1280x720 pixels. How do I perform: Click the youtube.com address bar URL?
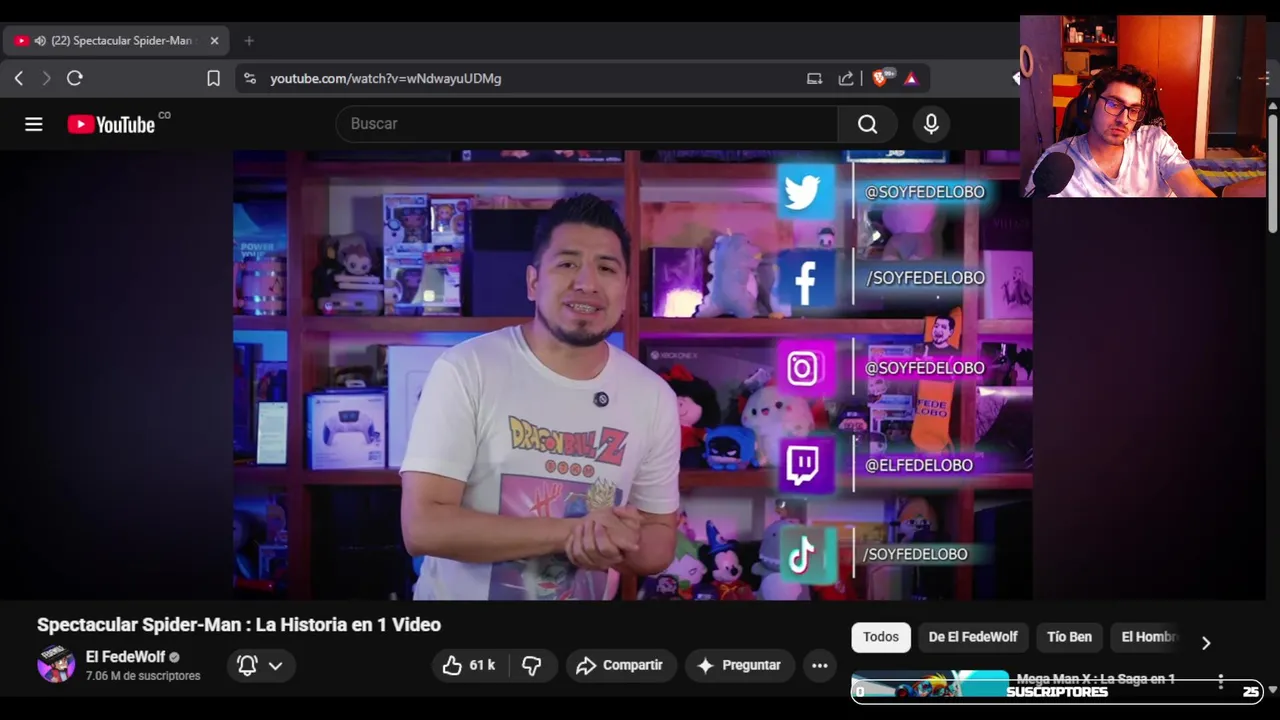point(386,78)
